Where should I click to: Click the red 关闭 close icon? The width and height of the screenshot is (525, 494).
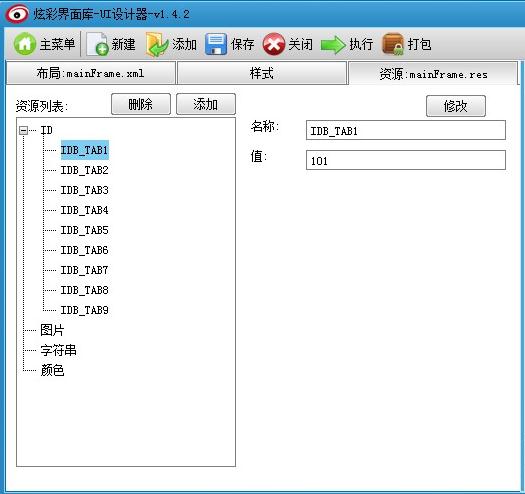pos(274,44)
